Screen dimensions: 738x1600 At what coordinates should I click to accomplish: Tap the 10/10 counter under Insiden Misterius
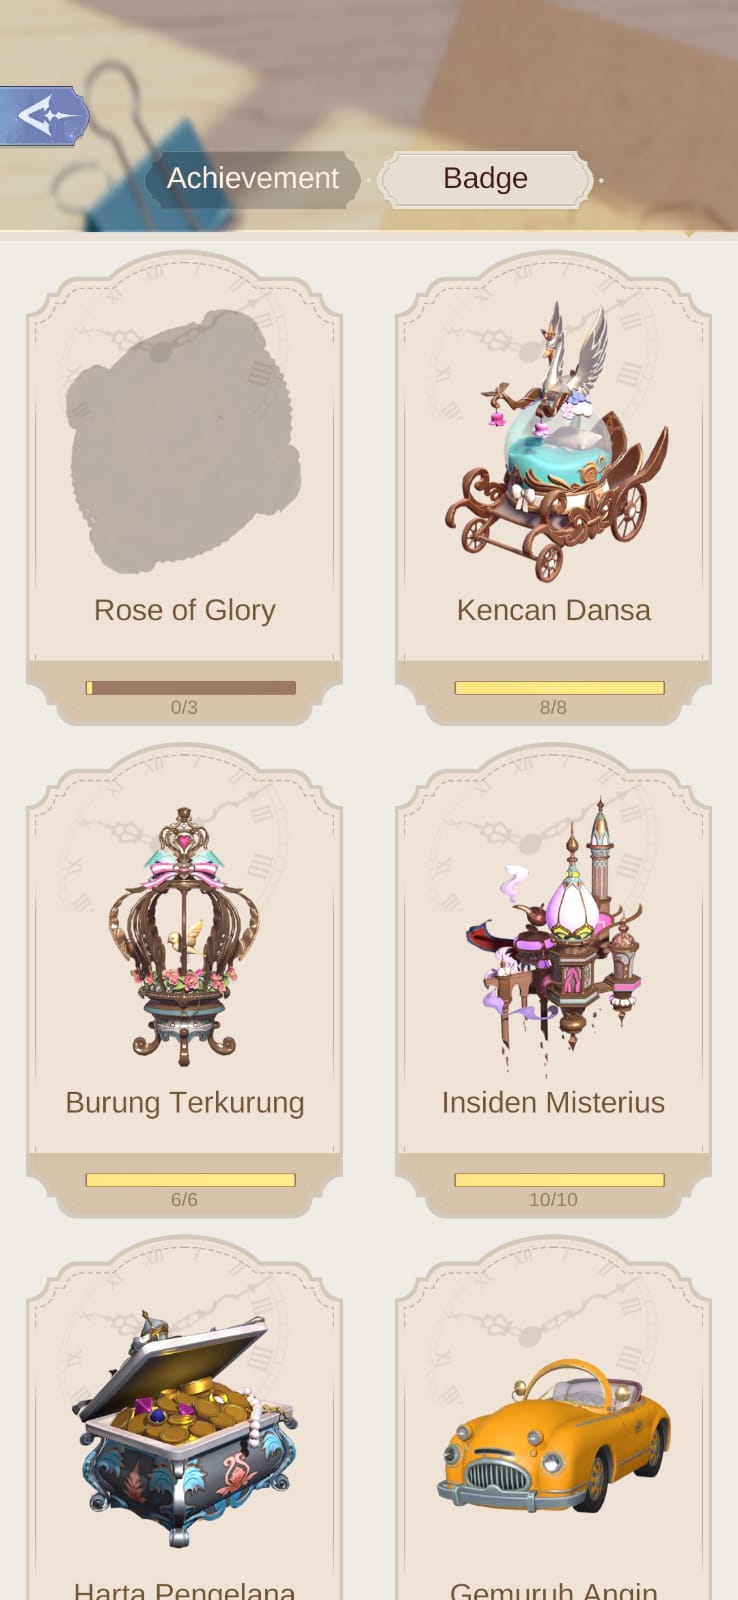coord(553,1200)
